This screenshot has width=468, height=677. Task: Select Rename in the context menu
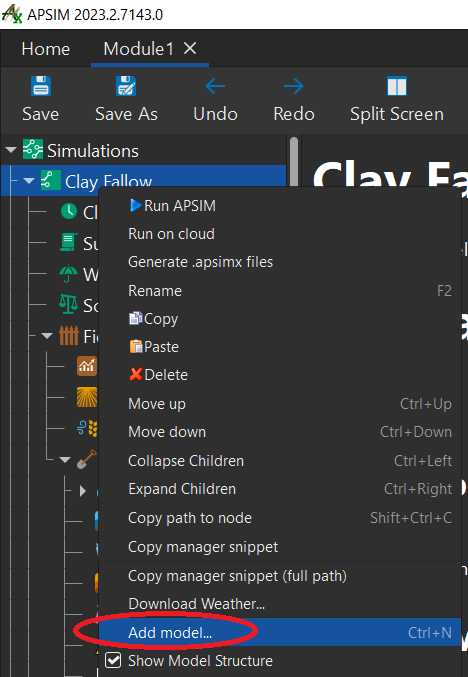pos(280,291)
